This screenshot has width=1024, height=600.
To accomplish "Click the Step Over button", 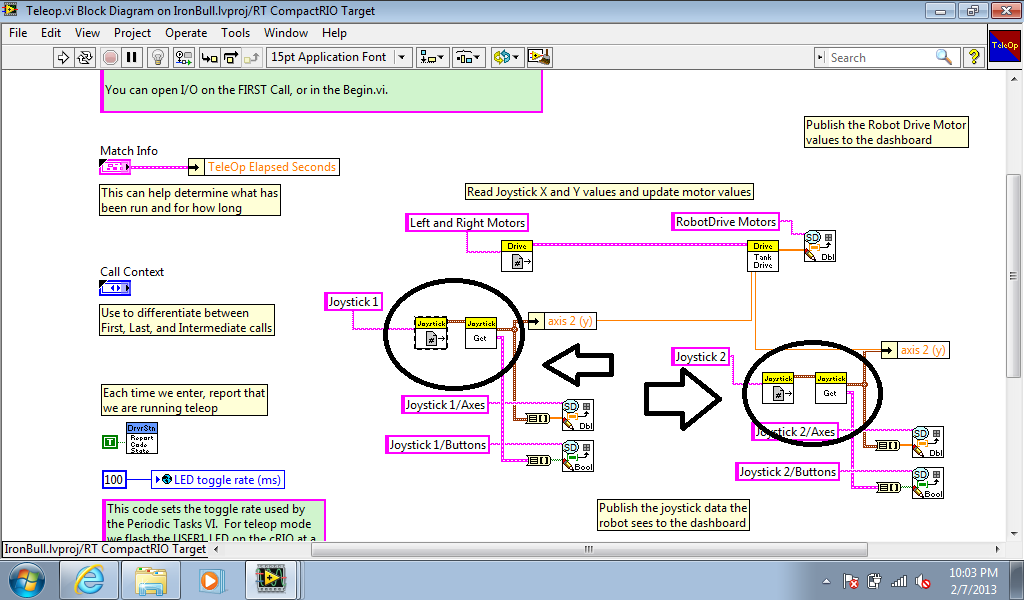I will pos(231,57).
